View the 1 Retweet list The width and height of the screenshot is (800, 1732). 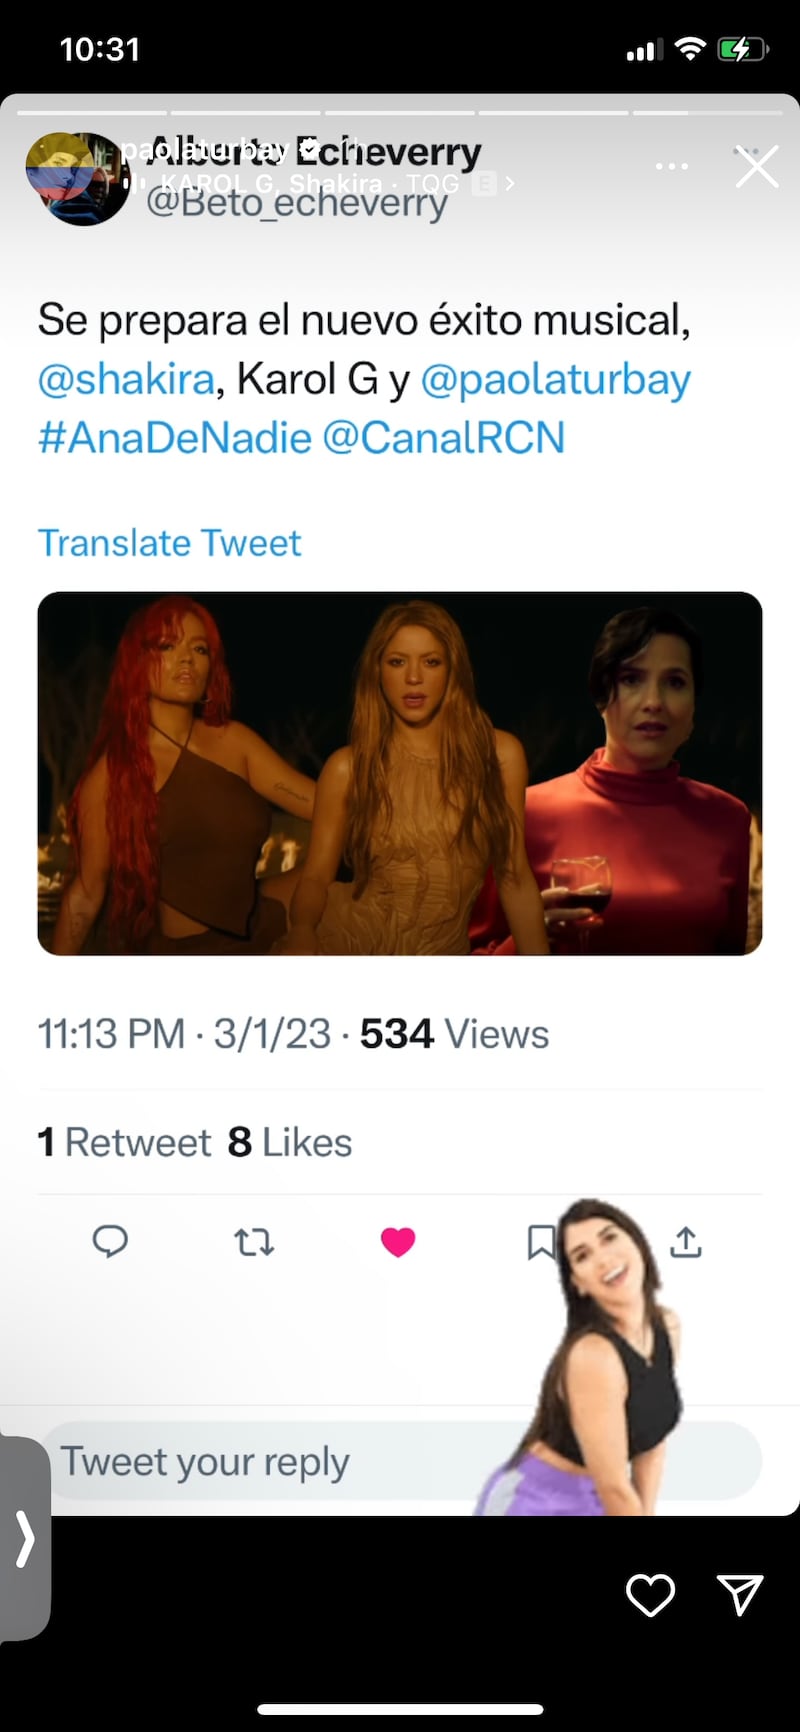(125, 1142)
